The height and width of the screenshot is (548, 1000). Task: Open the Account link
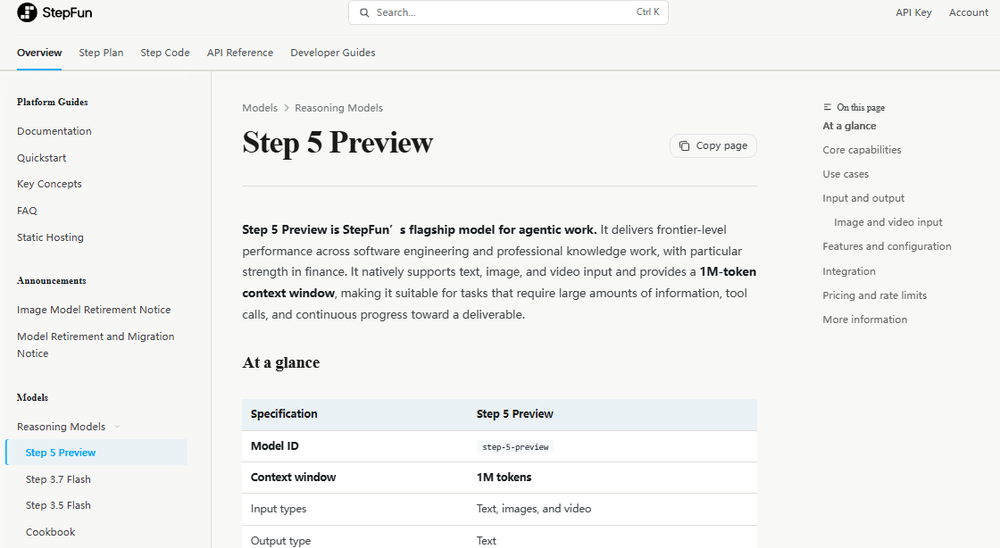pos(968,13)
